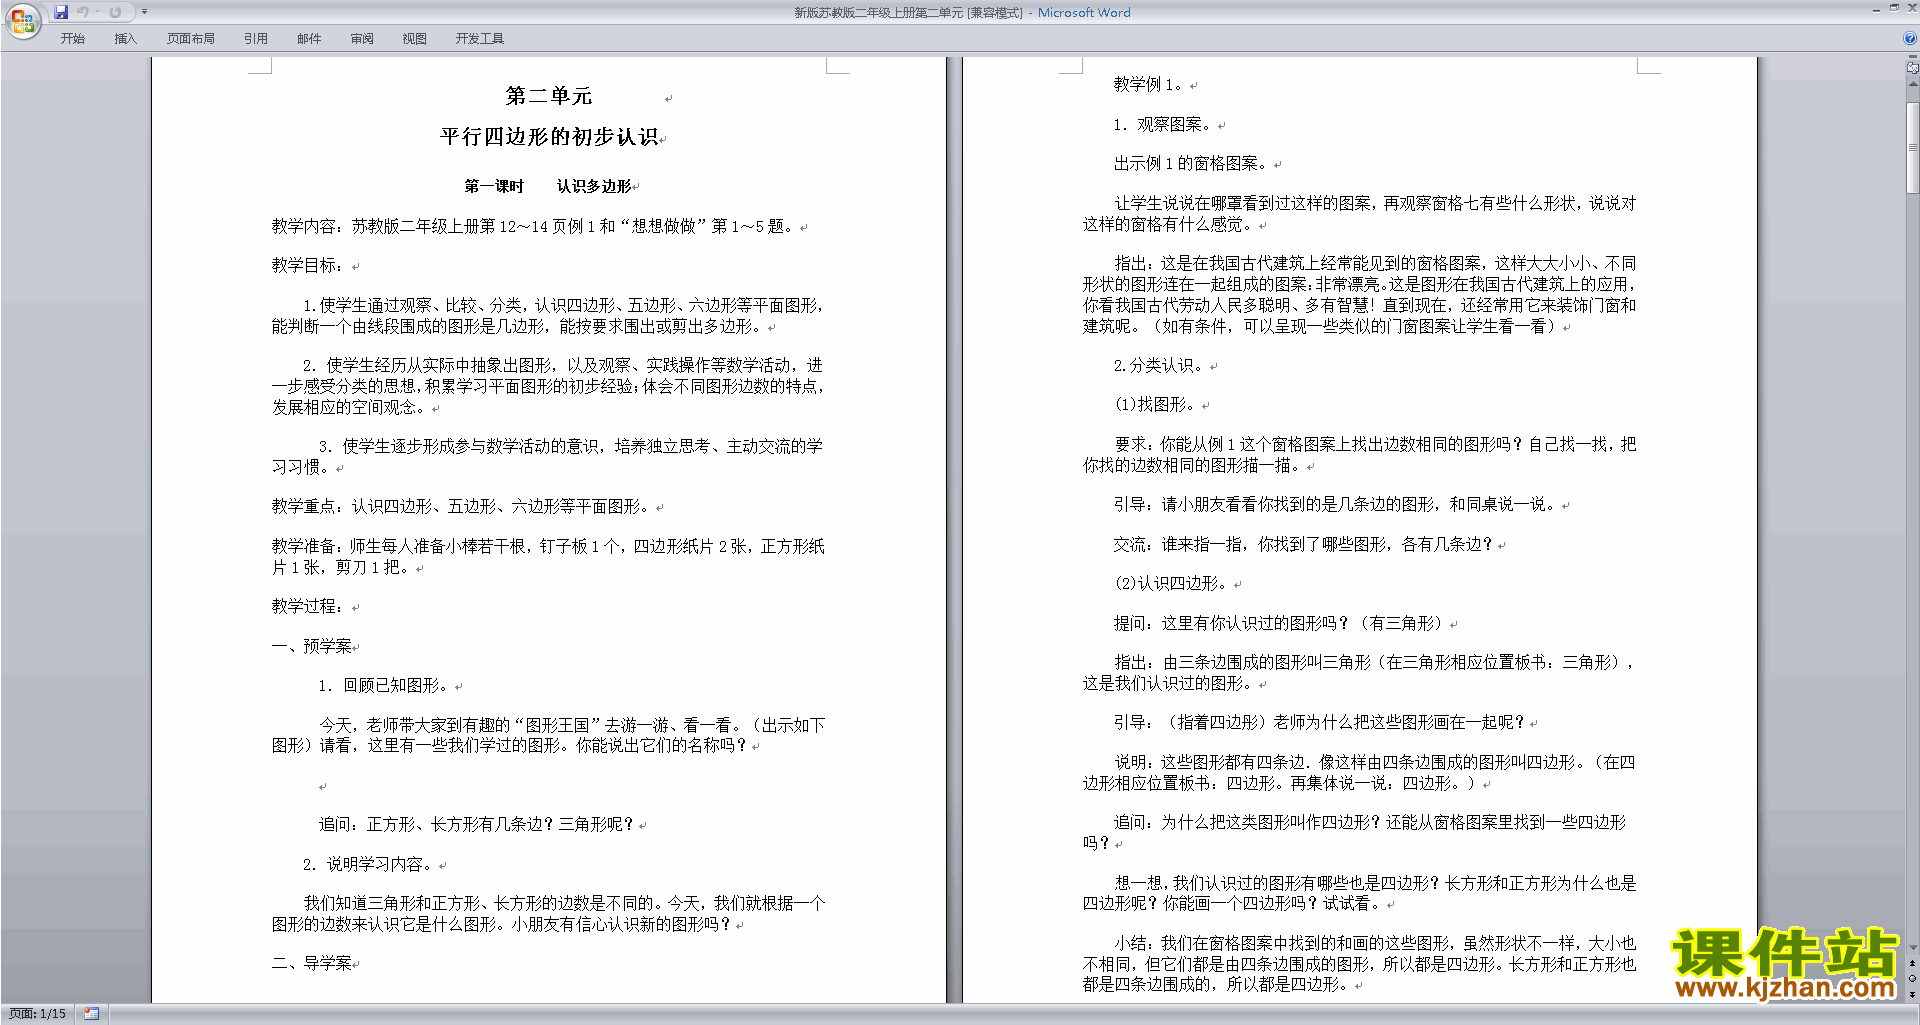Open the 开发工具 tab
The image size is (1920, 1025).
tap(480, 39)
